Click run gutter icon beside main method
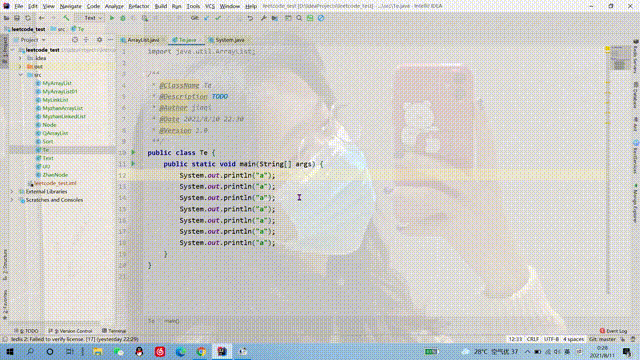Image resolution: width=640 pixels, height=360 pixels. (x=133, y=164)
